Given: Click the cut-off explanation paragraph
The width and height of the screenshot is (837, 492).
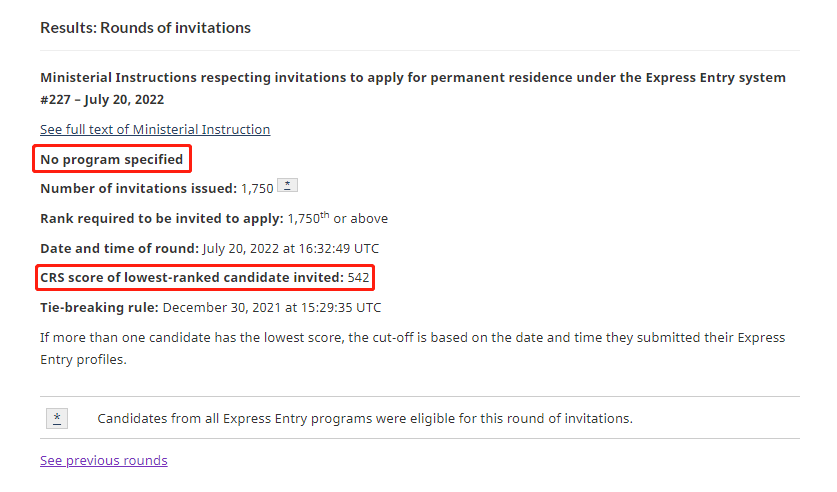Looking at the screenshot, I should [413, 348].
